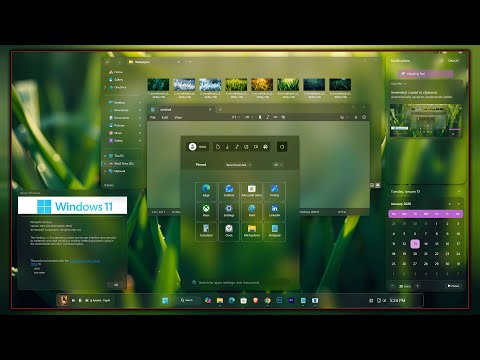
Task: Open Photos app in Start menu
Action: [x=274, y=191]
